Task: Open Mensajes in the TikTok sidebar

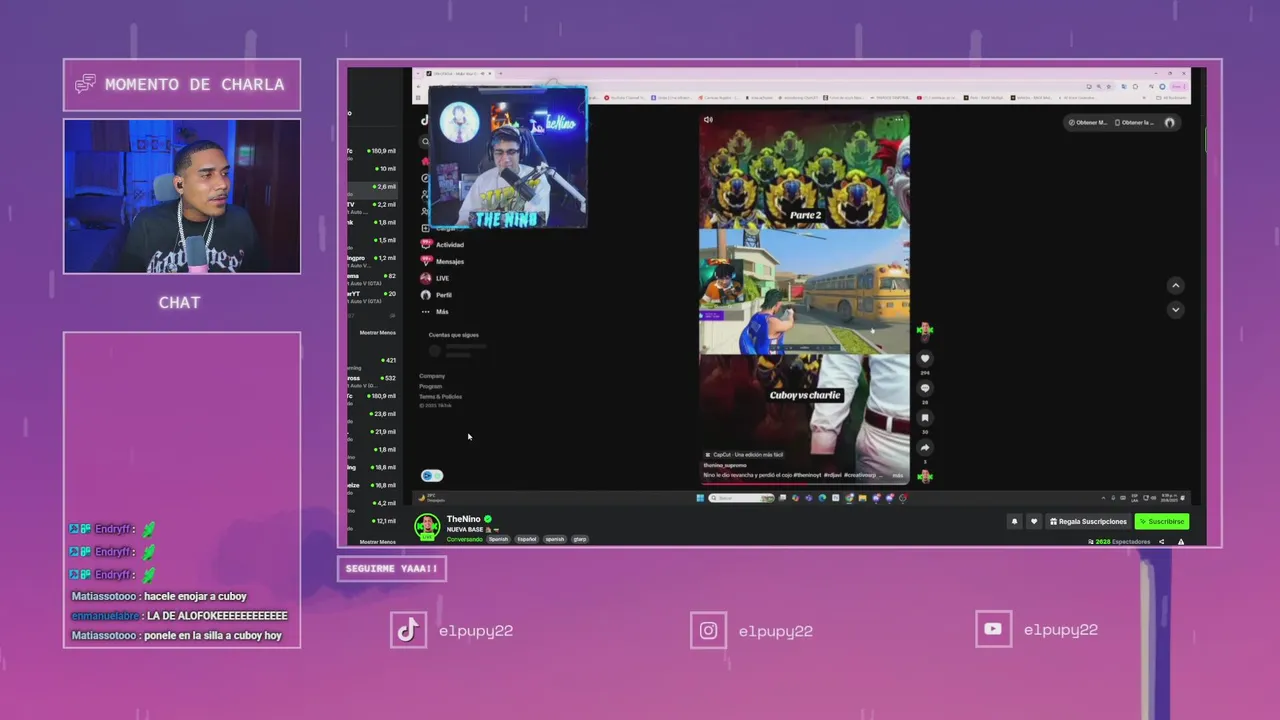Action: coord(443,262)
